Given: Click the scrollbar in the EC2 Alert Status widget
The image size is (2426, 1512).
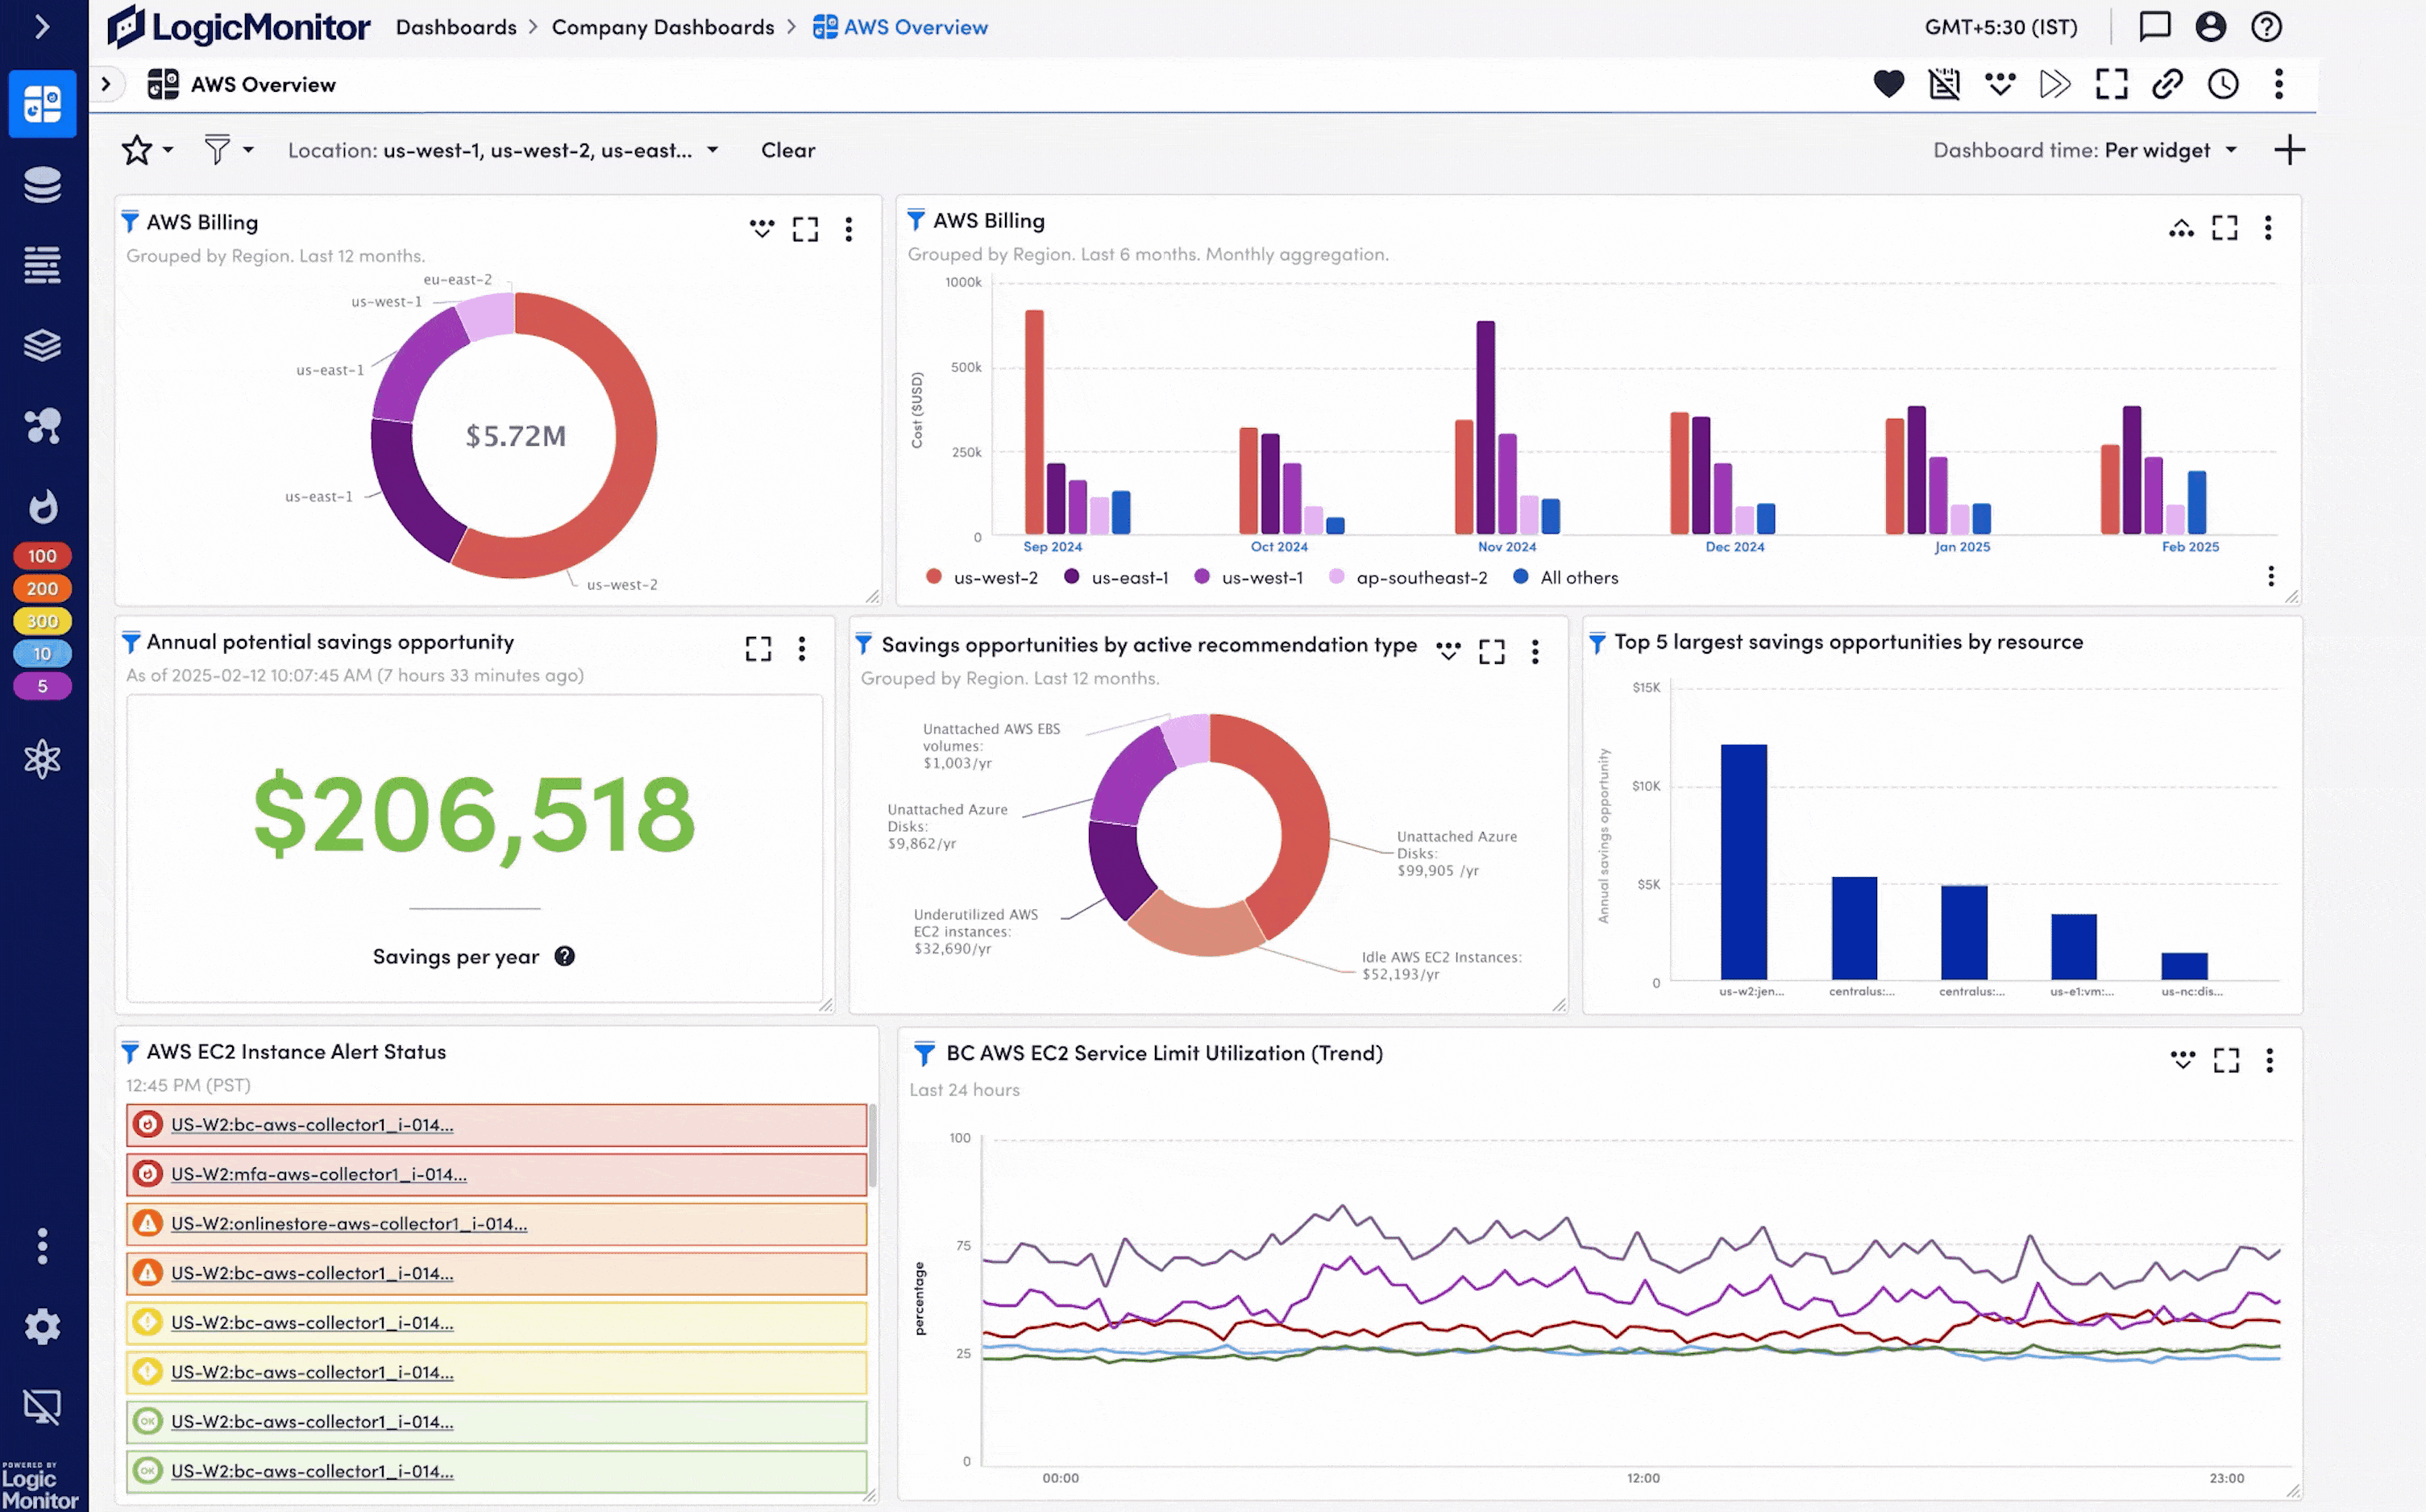Looking at the screenshot, I should (x=872, y=1145).
